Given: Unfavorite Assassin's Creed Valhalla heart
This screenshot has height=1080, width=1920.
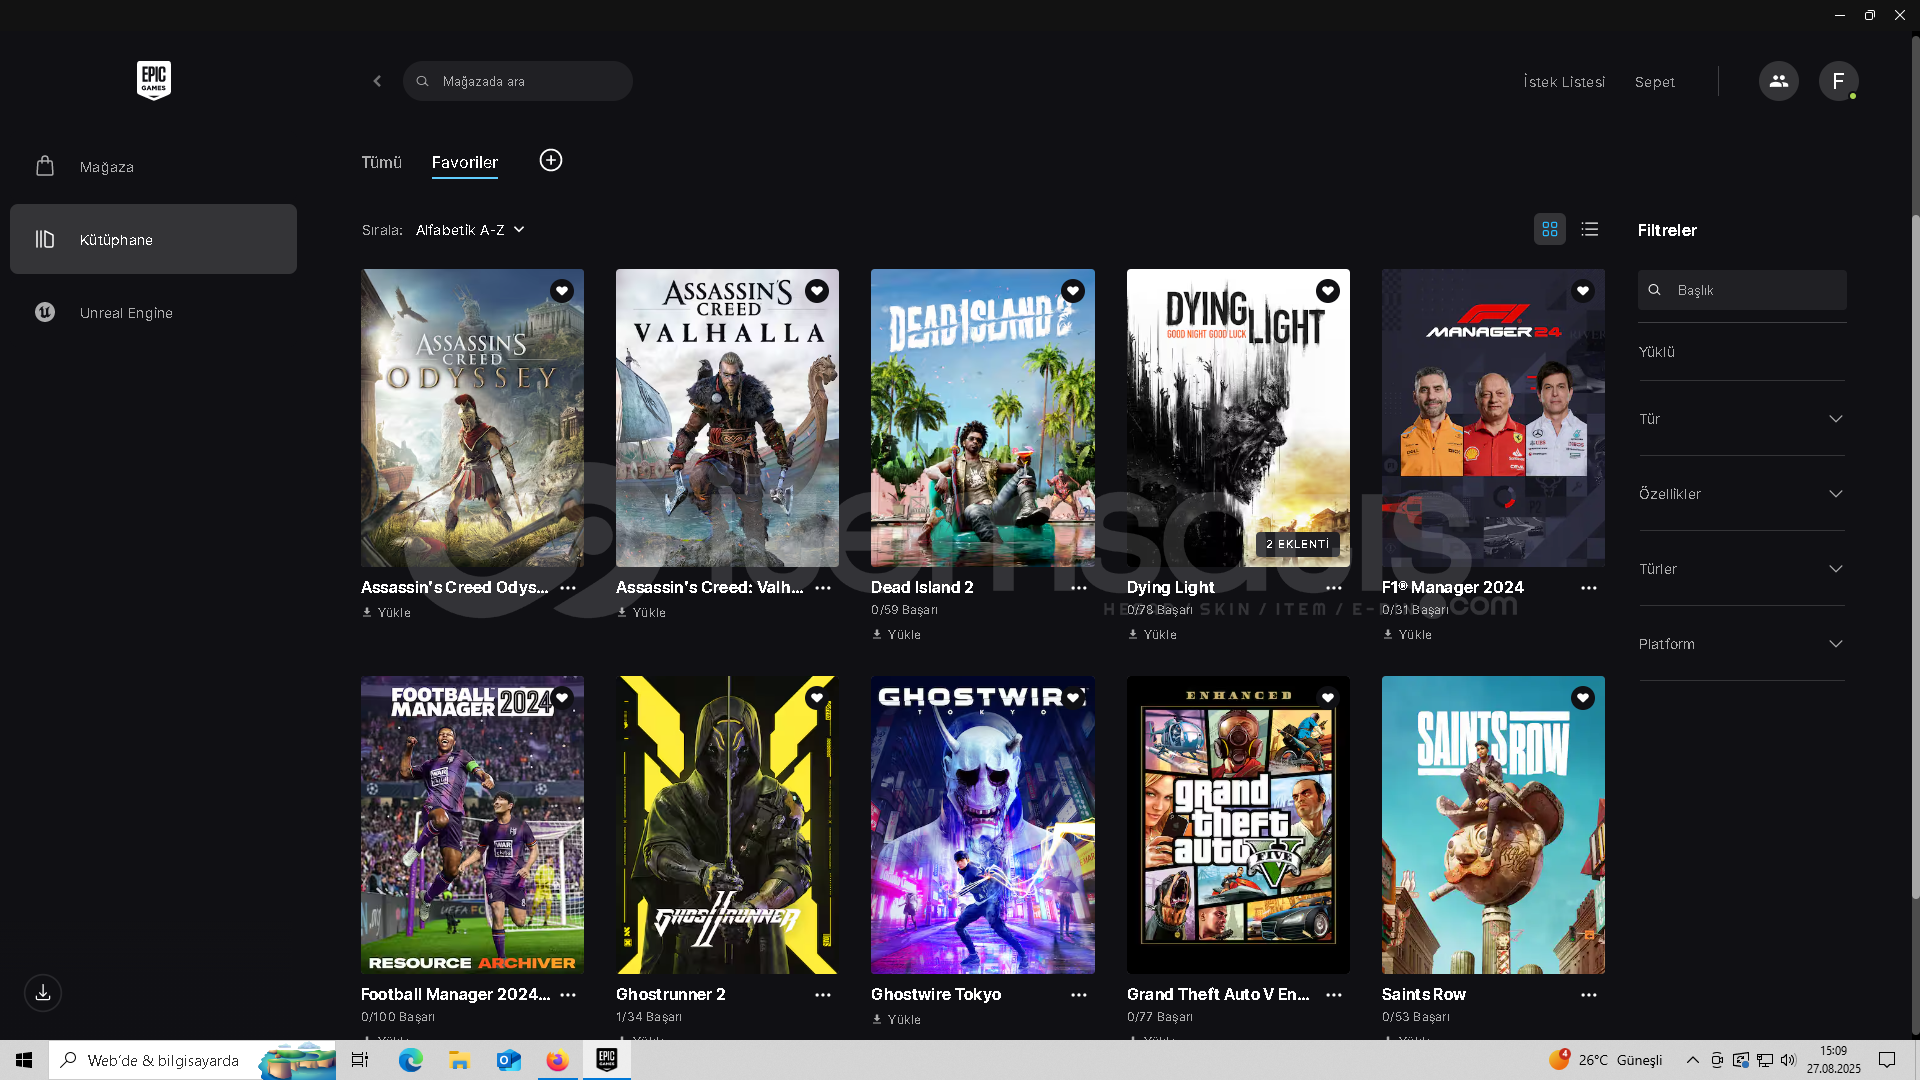Looking at the screenshot, I should tap(817, 291).
